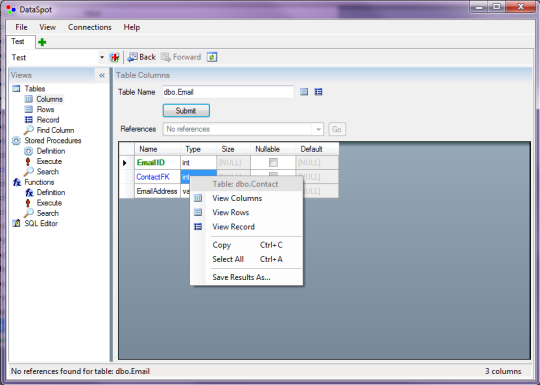
Task: Choose View Rows from context menu
Action: pos(247,212)
